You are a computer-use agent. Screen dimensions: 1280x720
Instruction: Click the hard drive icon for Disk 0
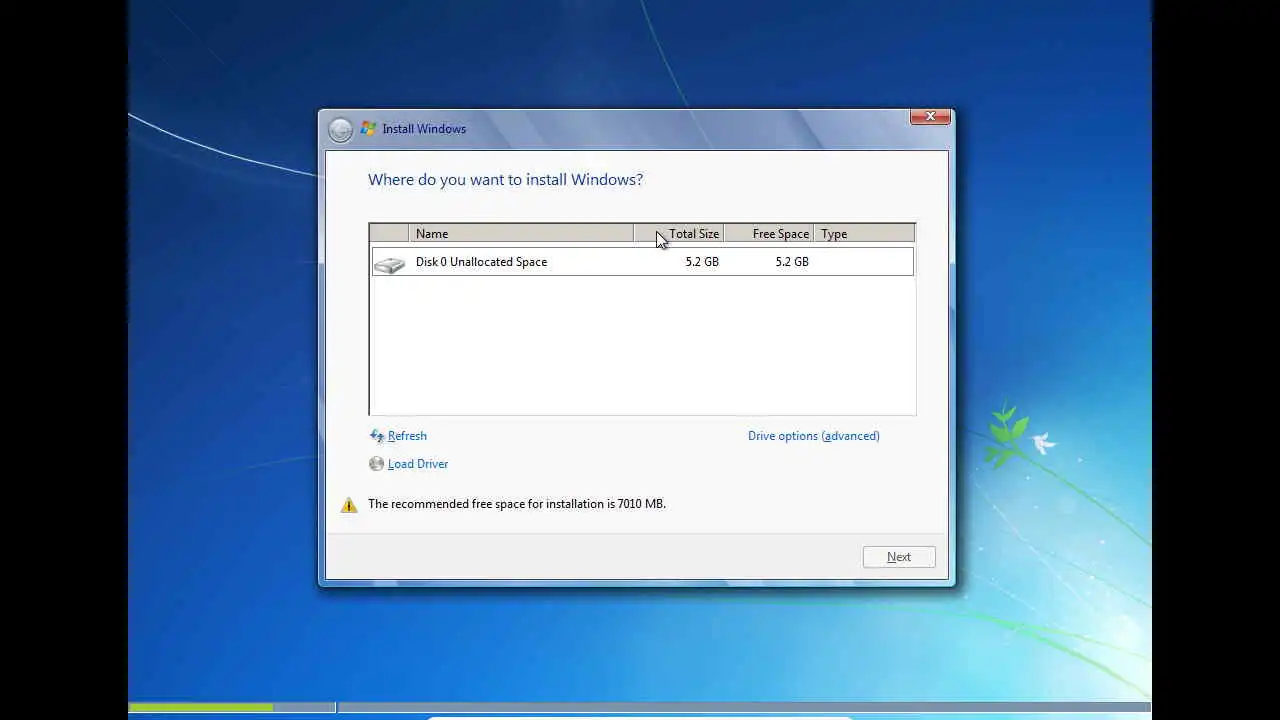pyautogui.click(x=390, y=263)
